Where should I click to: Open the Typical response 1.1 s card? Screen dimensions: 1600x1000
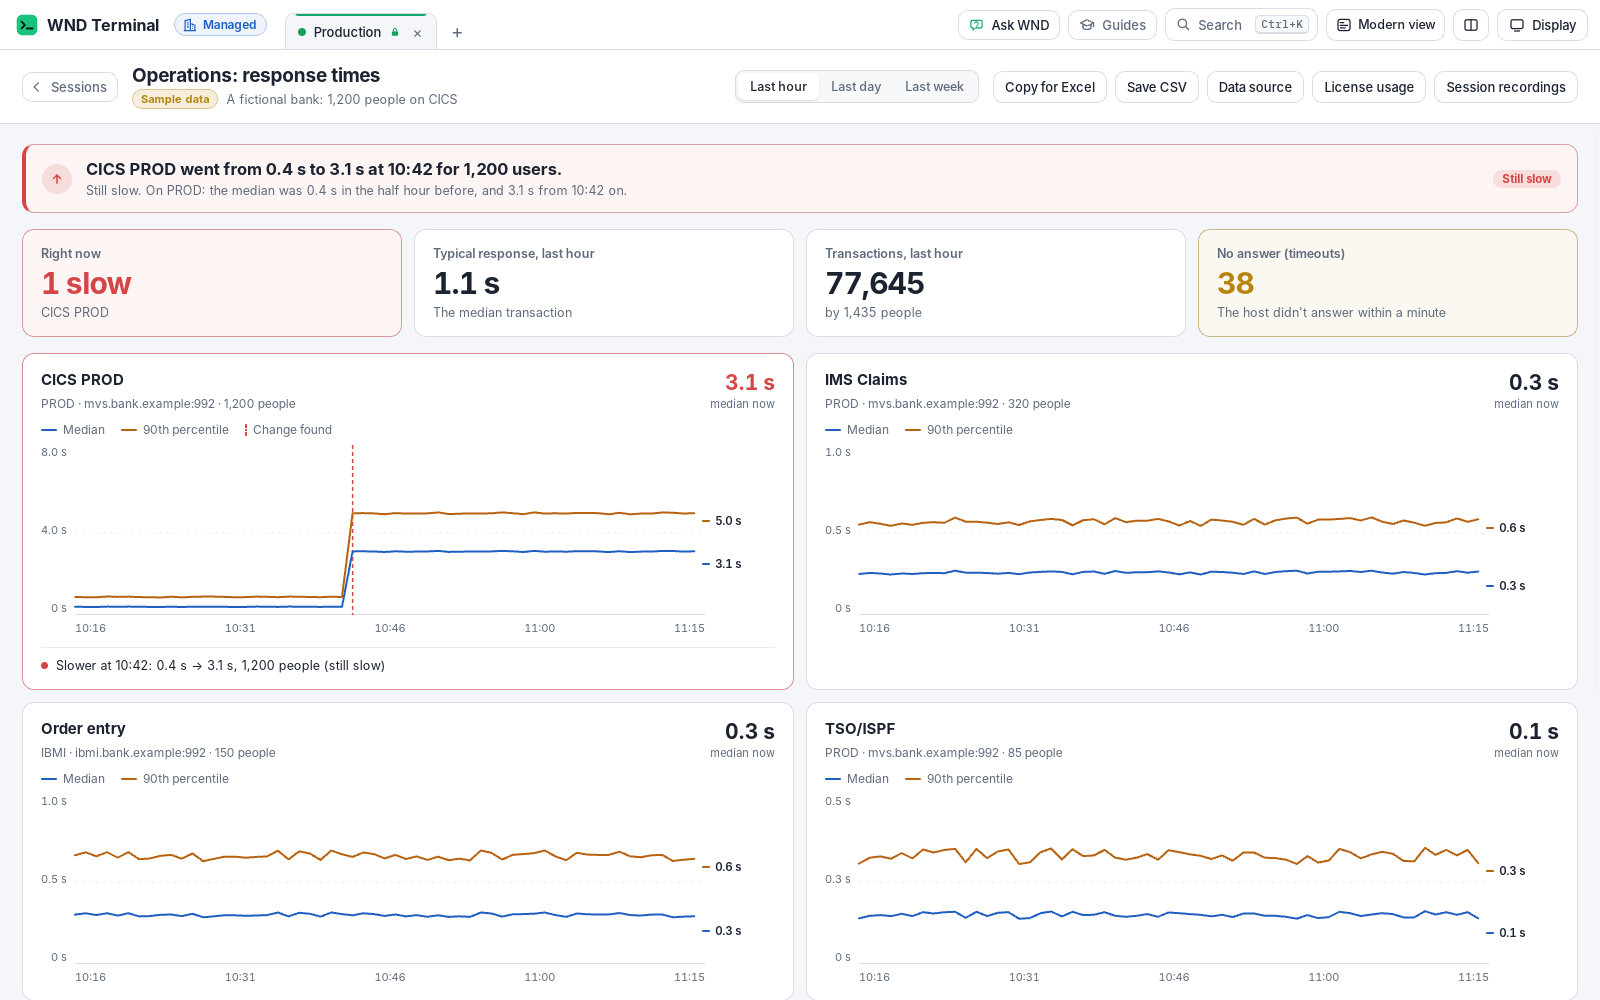point(604,283)
